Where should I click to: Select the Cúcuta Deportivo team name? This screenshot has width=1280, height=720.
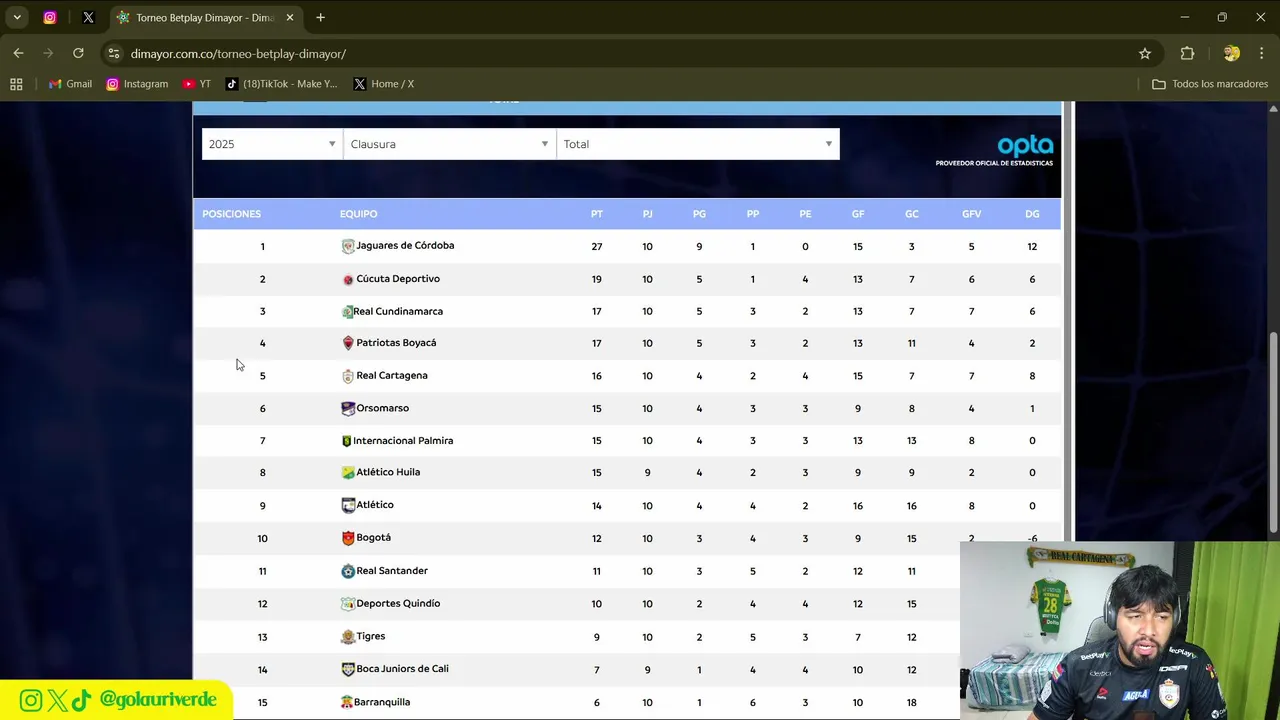point(398,279)
